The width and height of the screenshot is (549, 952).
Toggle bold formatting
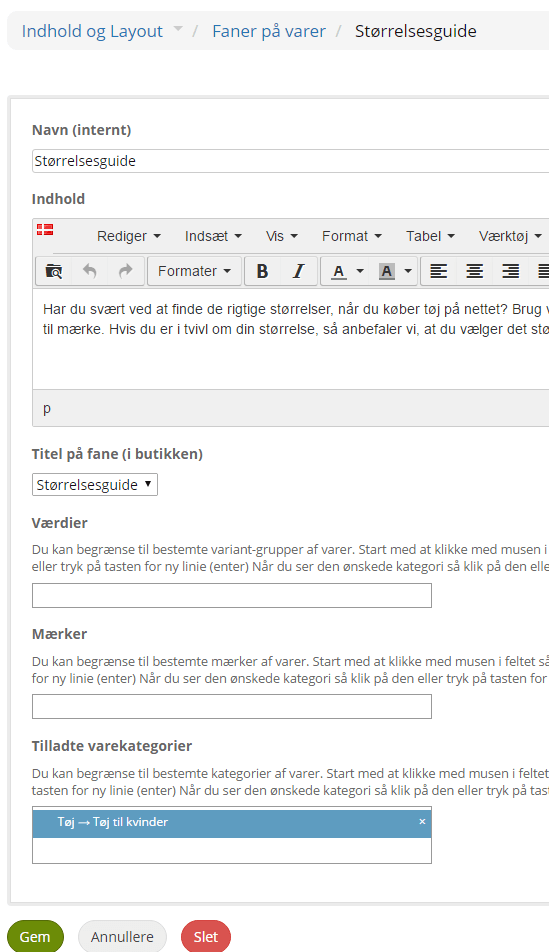pyautogui.click(x=262, y=271)
